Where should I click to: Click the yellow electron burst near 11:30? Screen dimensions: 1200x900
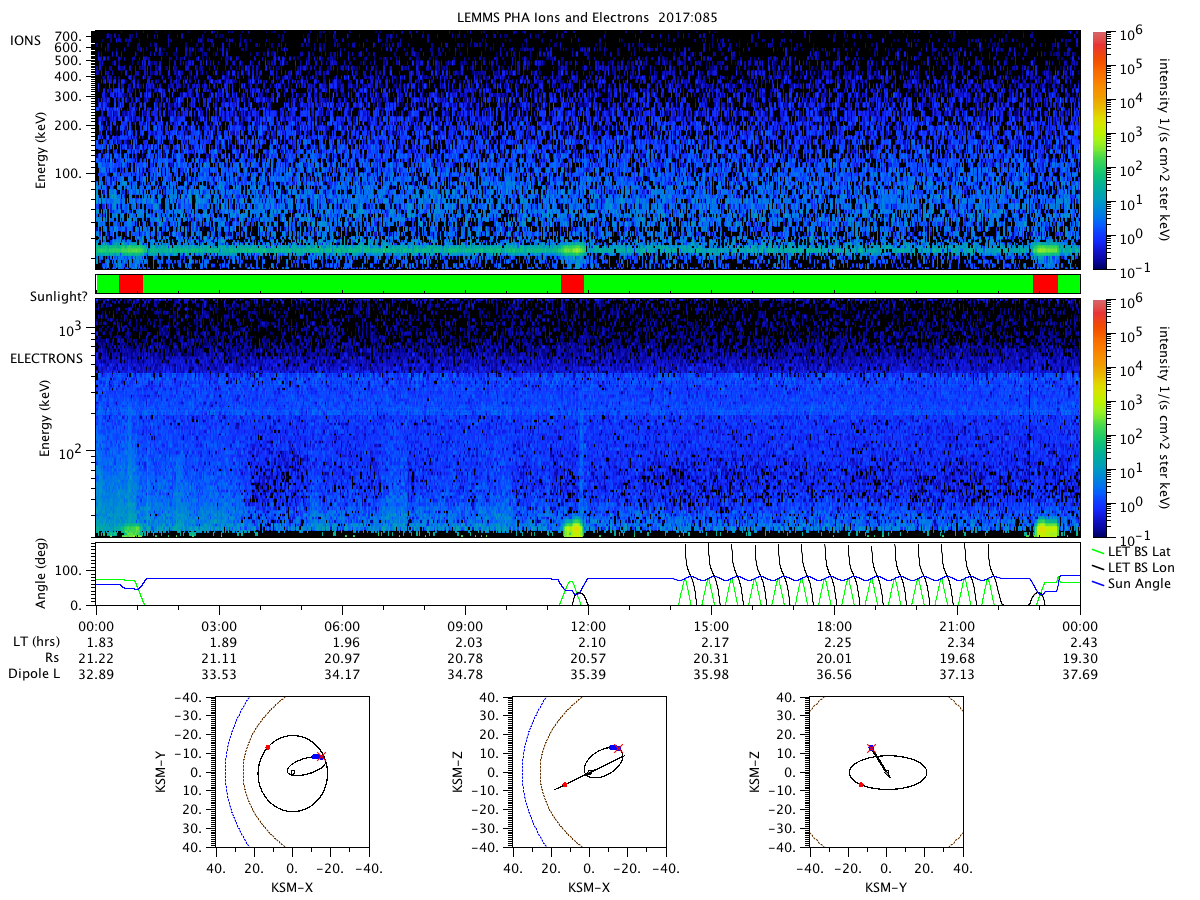click(573, 528)
